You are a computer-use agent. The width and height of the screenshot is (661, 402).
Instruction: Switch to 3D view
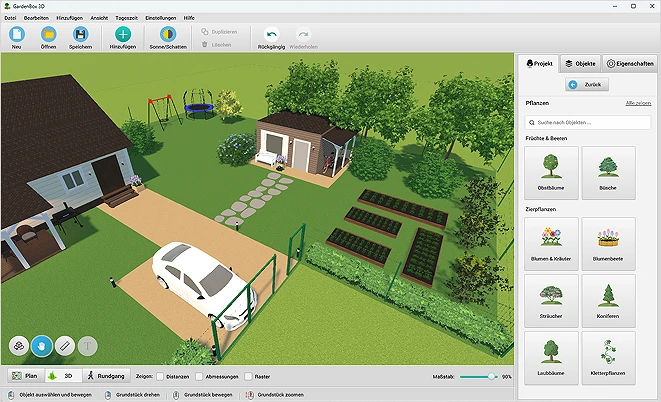pyautogui.click(x=63, y=375)
